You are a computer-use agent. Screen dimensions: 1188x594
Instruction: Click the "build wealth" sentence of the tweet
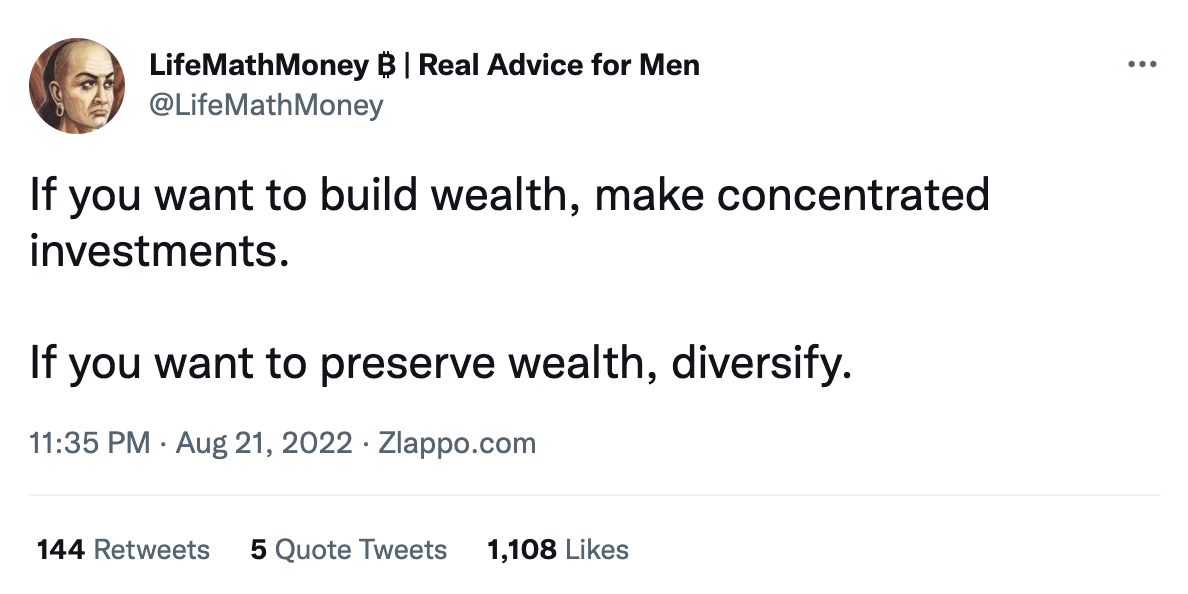pyautogui.click(x=509, y=222)
